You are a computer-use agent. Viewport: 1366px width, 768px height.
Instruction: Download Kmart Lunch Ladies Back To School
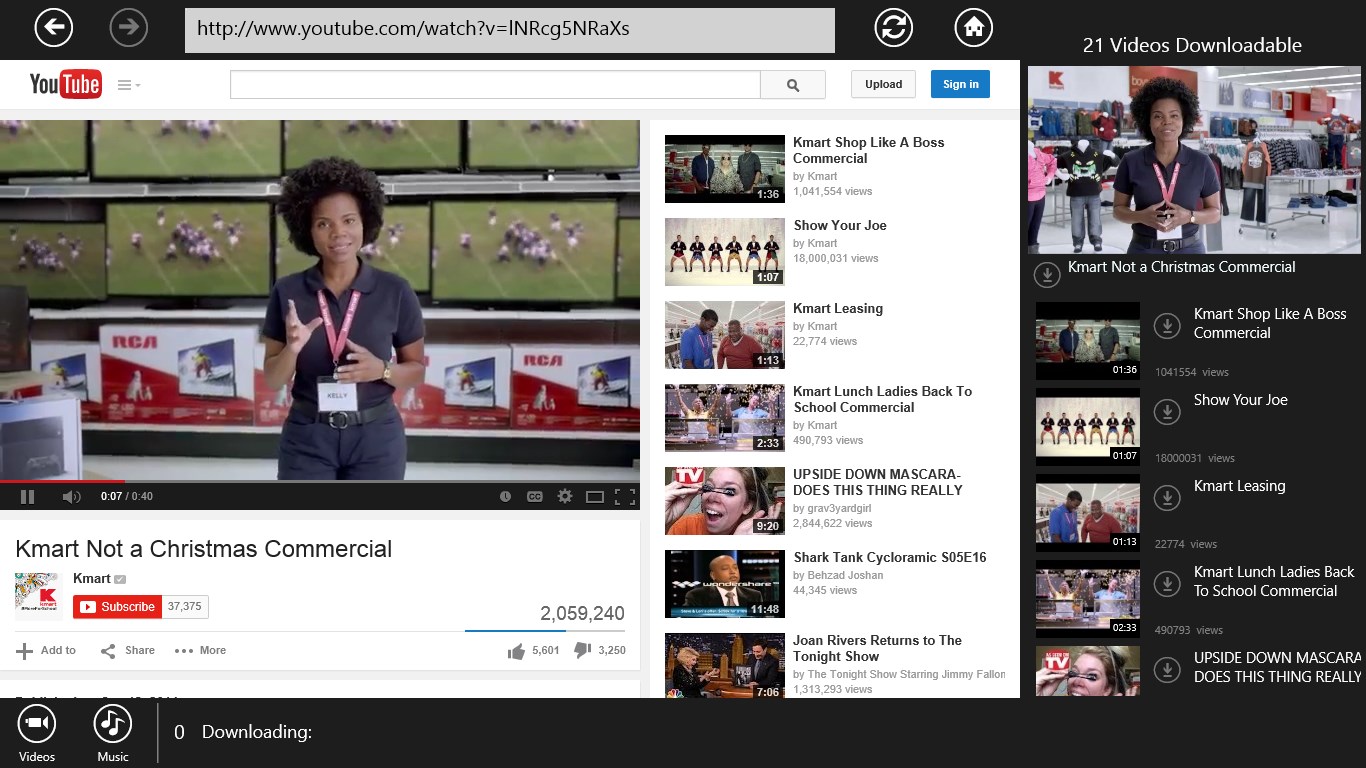click(1167, 583)
